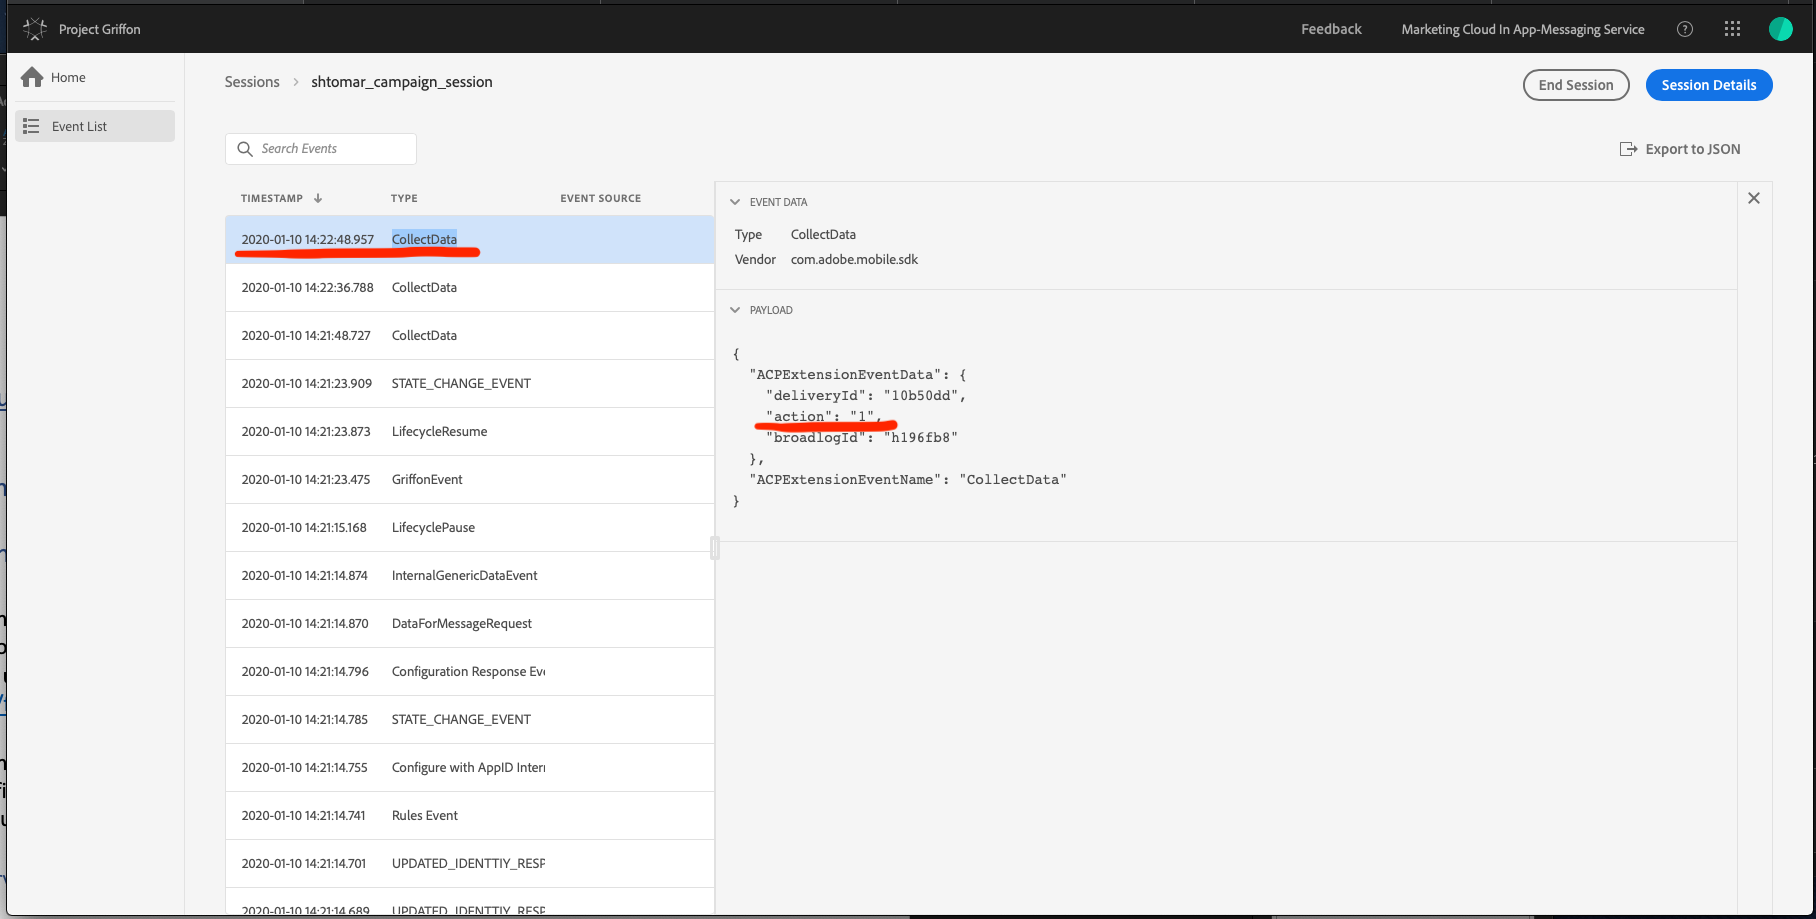Select the DataForMessageRequest row

click(470, 623)
